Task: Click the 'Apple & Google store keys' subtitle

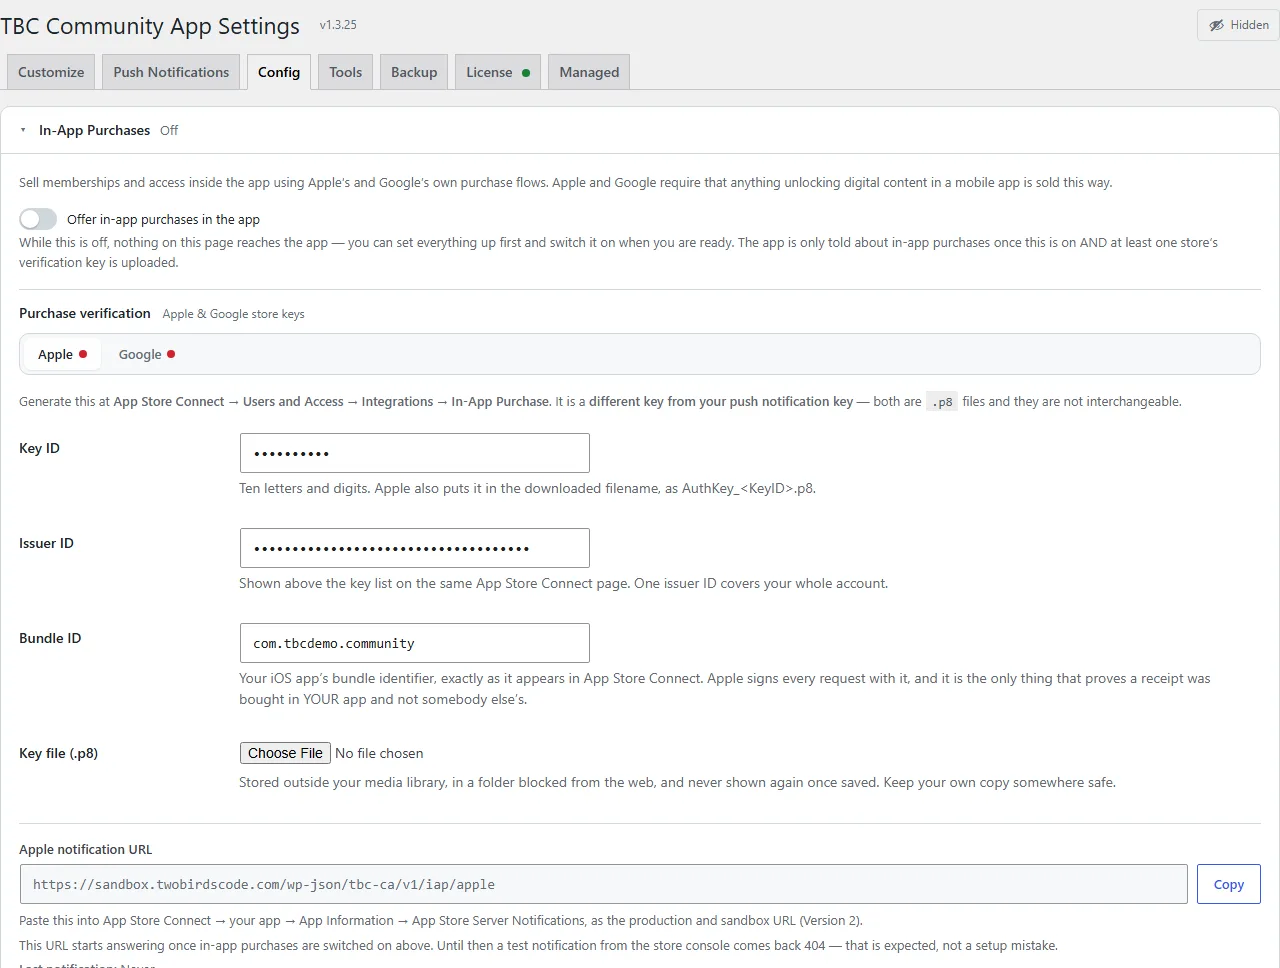Action: pyautogui.click(x=233, y=314)
